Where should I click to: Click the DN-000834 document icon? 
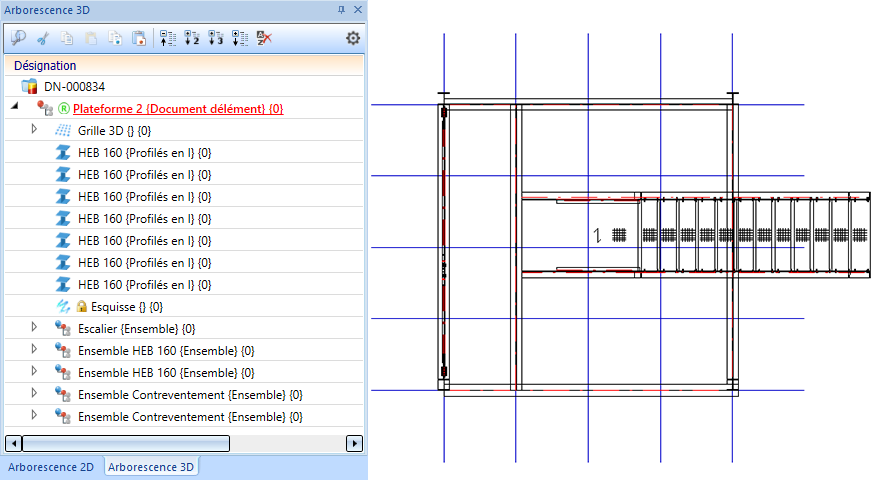[x=29, y=87]
